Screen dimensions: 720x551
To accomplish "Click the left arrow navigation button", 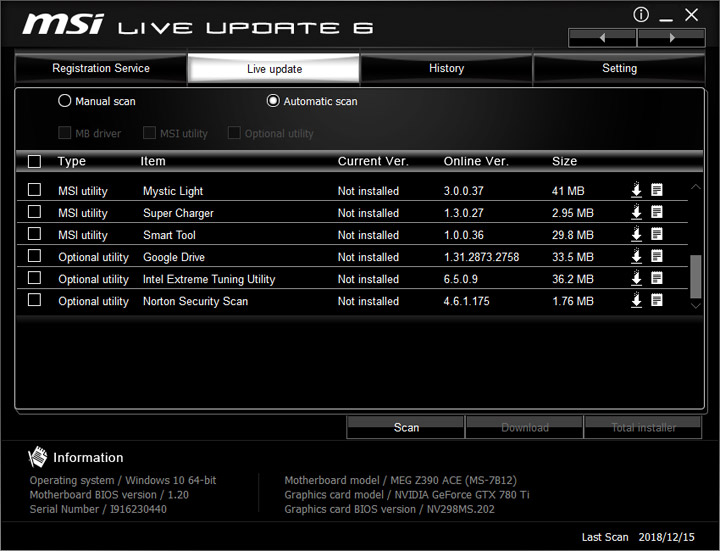I will 602,38.
